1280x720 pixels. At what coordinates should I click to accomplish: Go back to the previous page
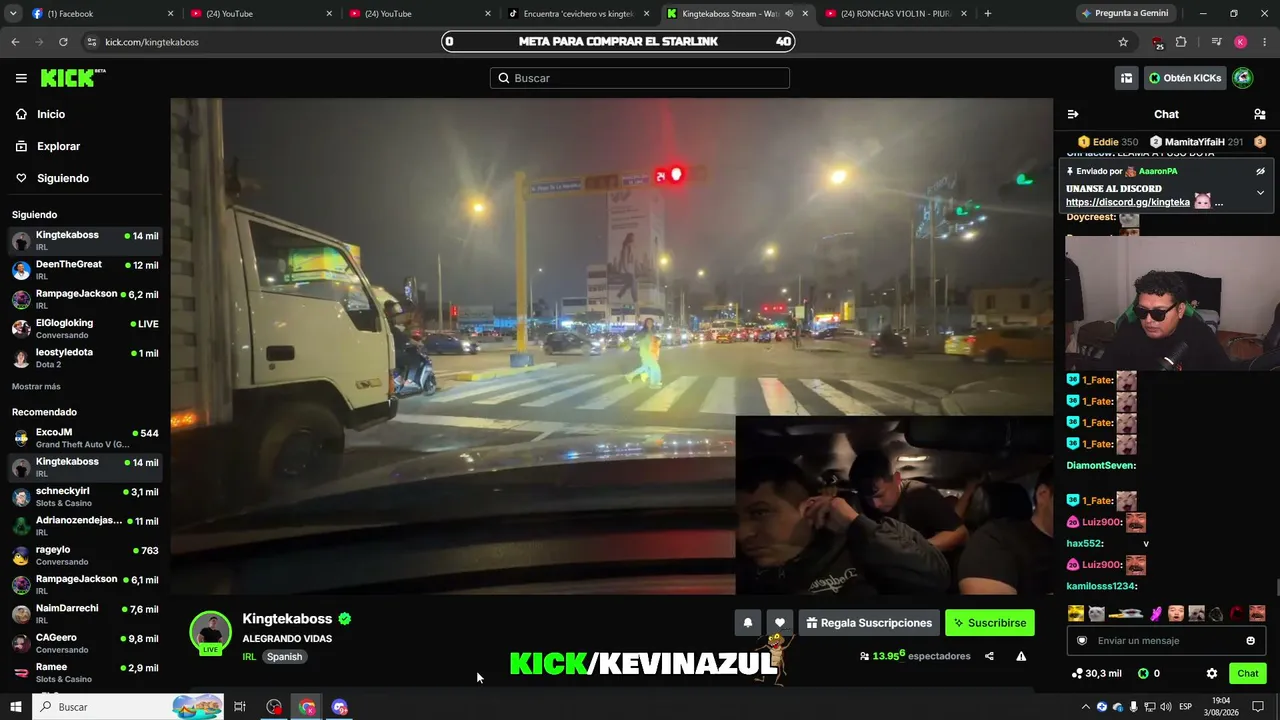pyautogui.click(x=15, y=42)
